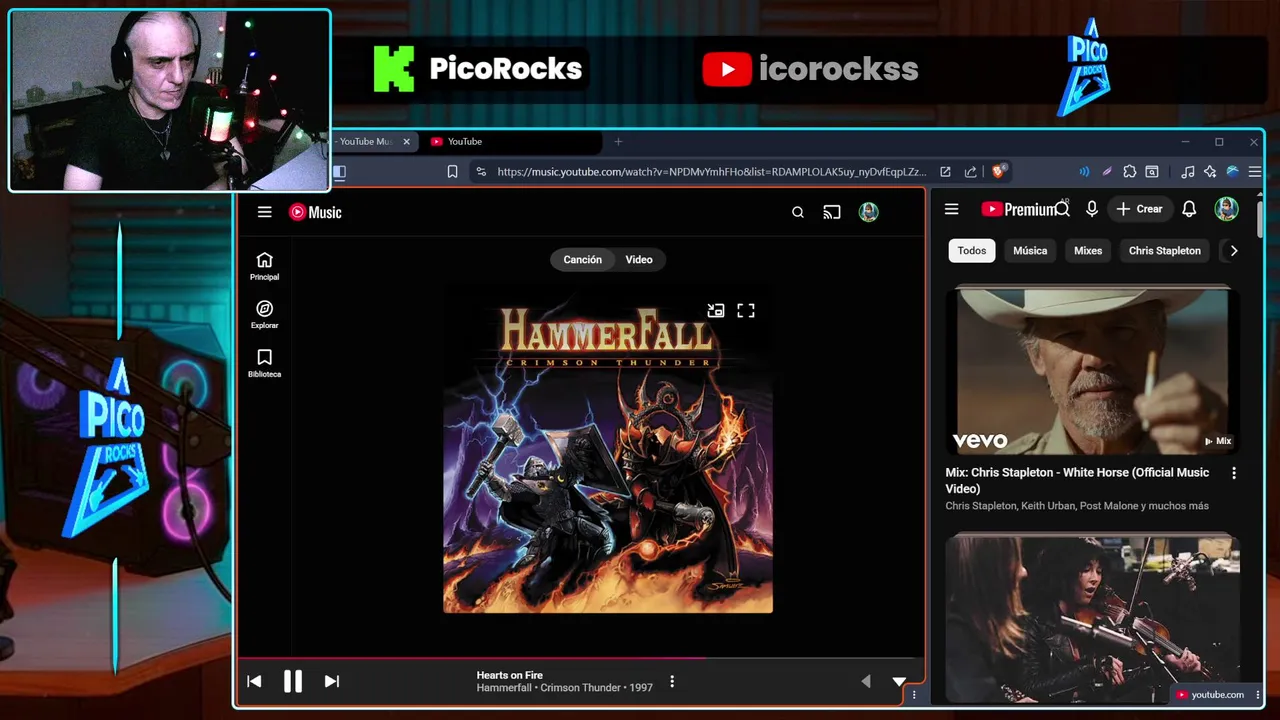Image resolution: width=1280 pixels, height=720 pixels.
Task: Open options for the Chris Stapleton mix
Action: (x=1234, y=473)
